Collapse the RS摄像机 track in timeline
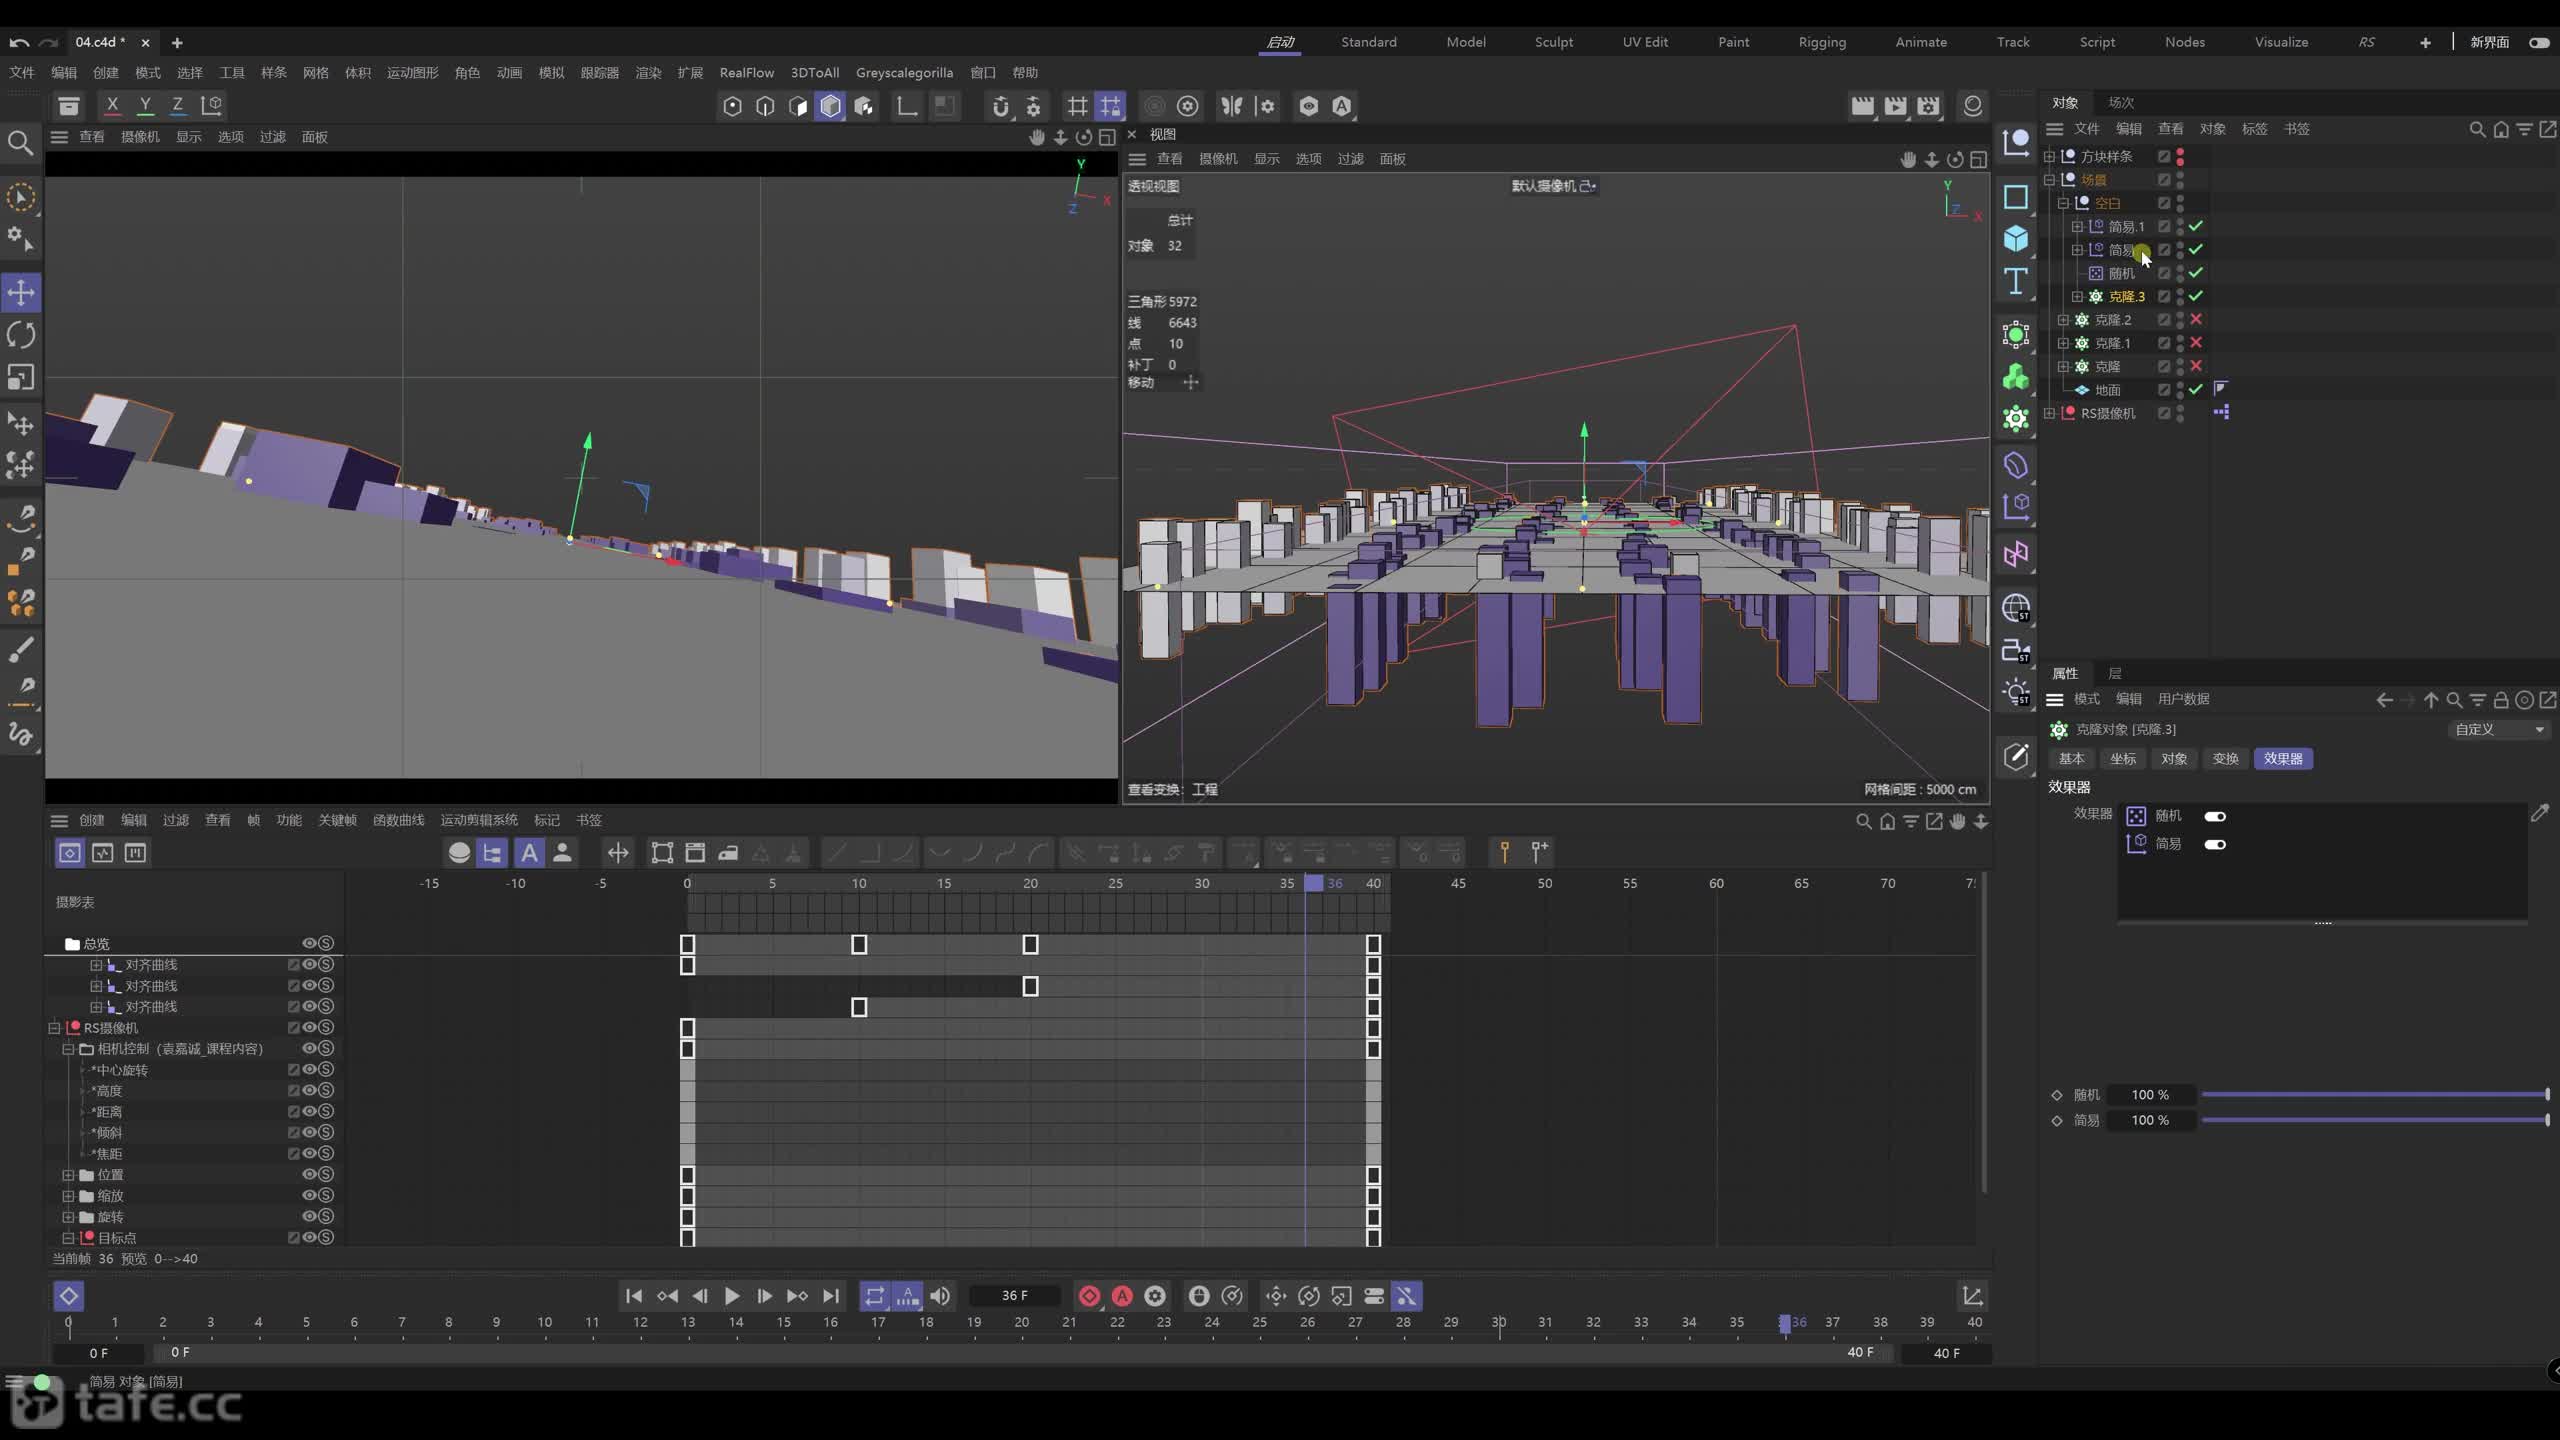 point(54,1028)
